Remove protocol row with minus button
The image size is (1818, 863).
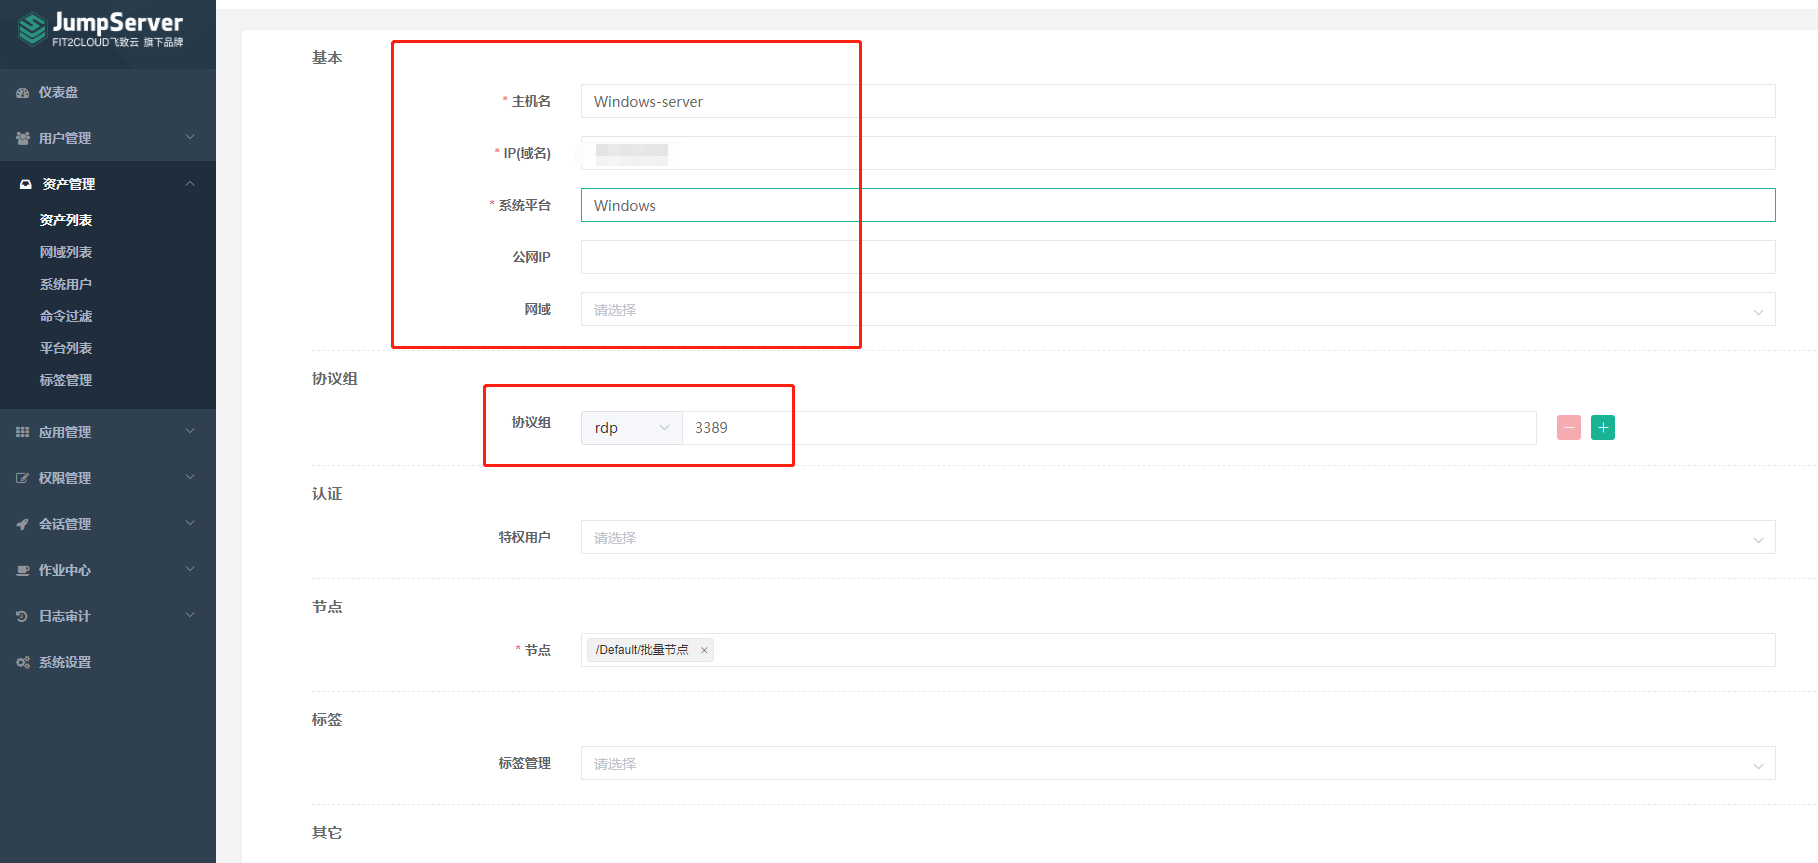click(1569, 427)
